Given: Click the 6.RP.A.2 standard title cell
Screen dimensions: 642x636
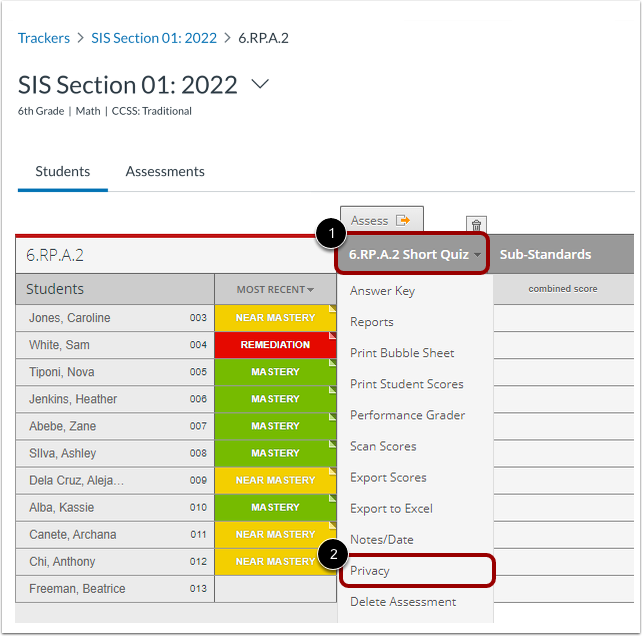Looking at the screenshot, I should (x=176, y=255).
